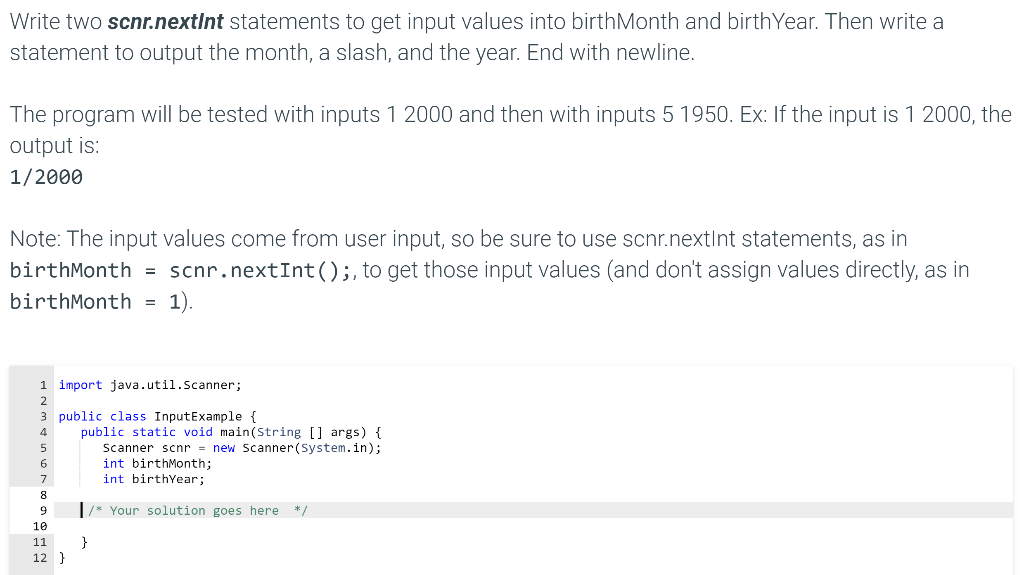Click the bold scnr.nextInt text in the instructions

click(165, 22)
